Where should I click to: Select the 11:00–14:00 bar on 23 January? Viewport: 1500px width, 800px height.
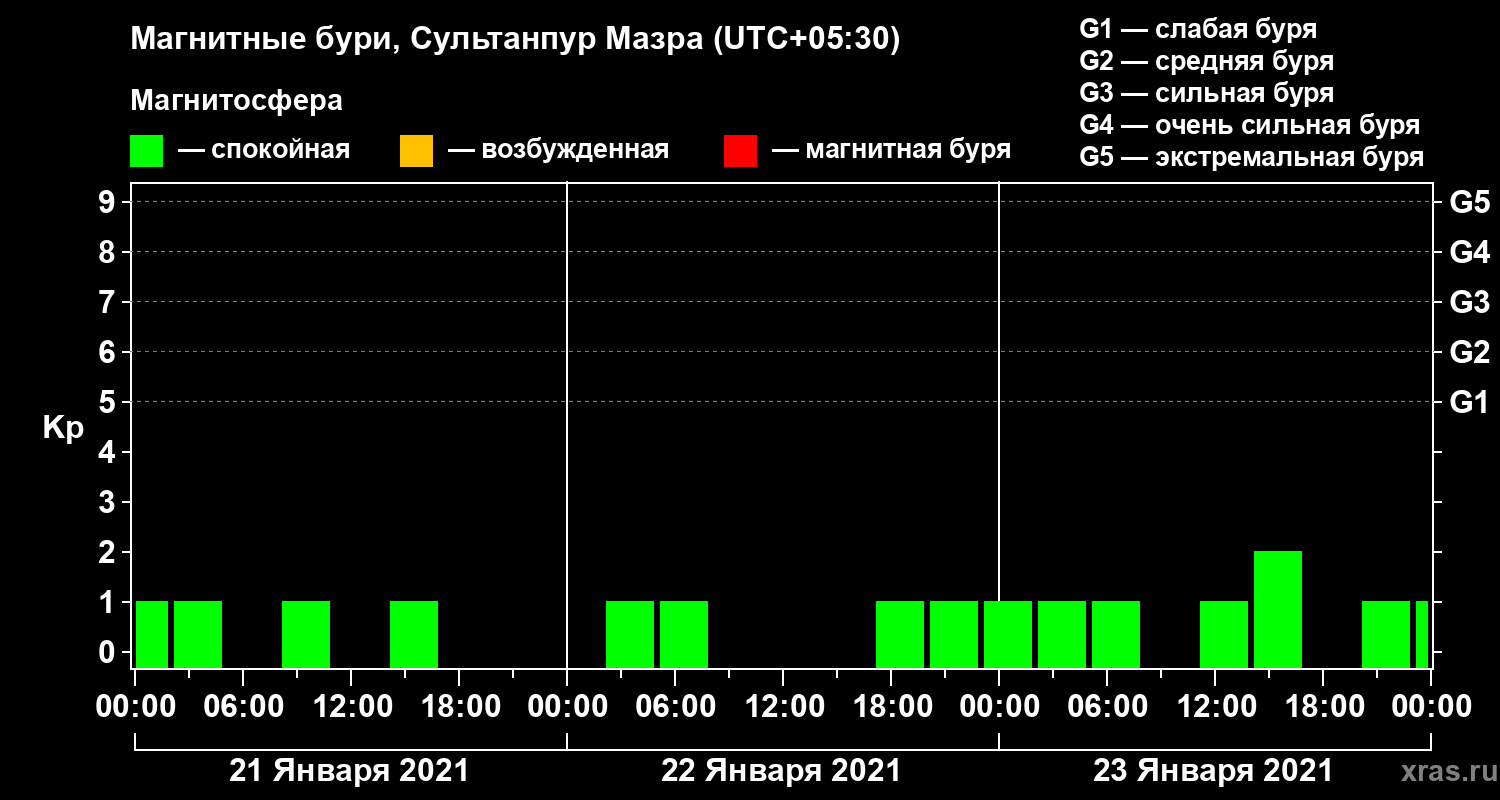coord(1224,634)
